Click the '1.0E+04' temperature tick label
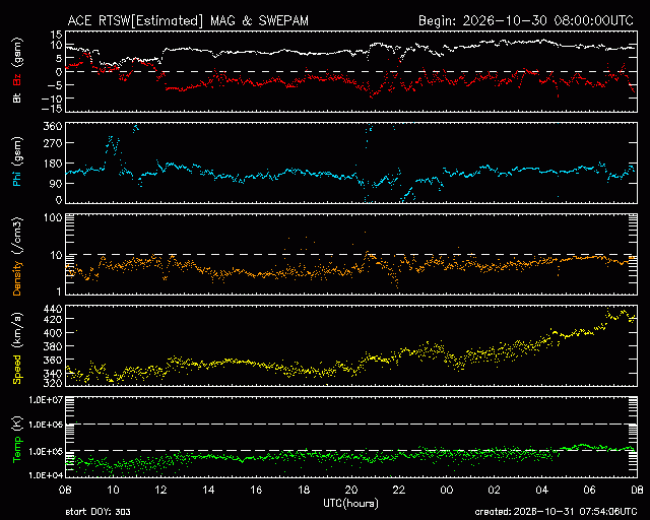Screen dimensions: 650x520 (x=46, y=475)
